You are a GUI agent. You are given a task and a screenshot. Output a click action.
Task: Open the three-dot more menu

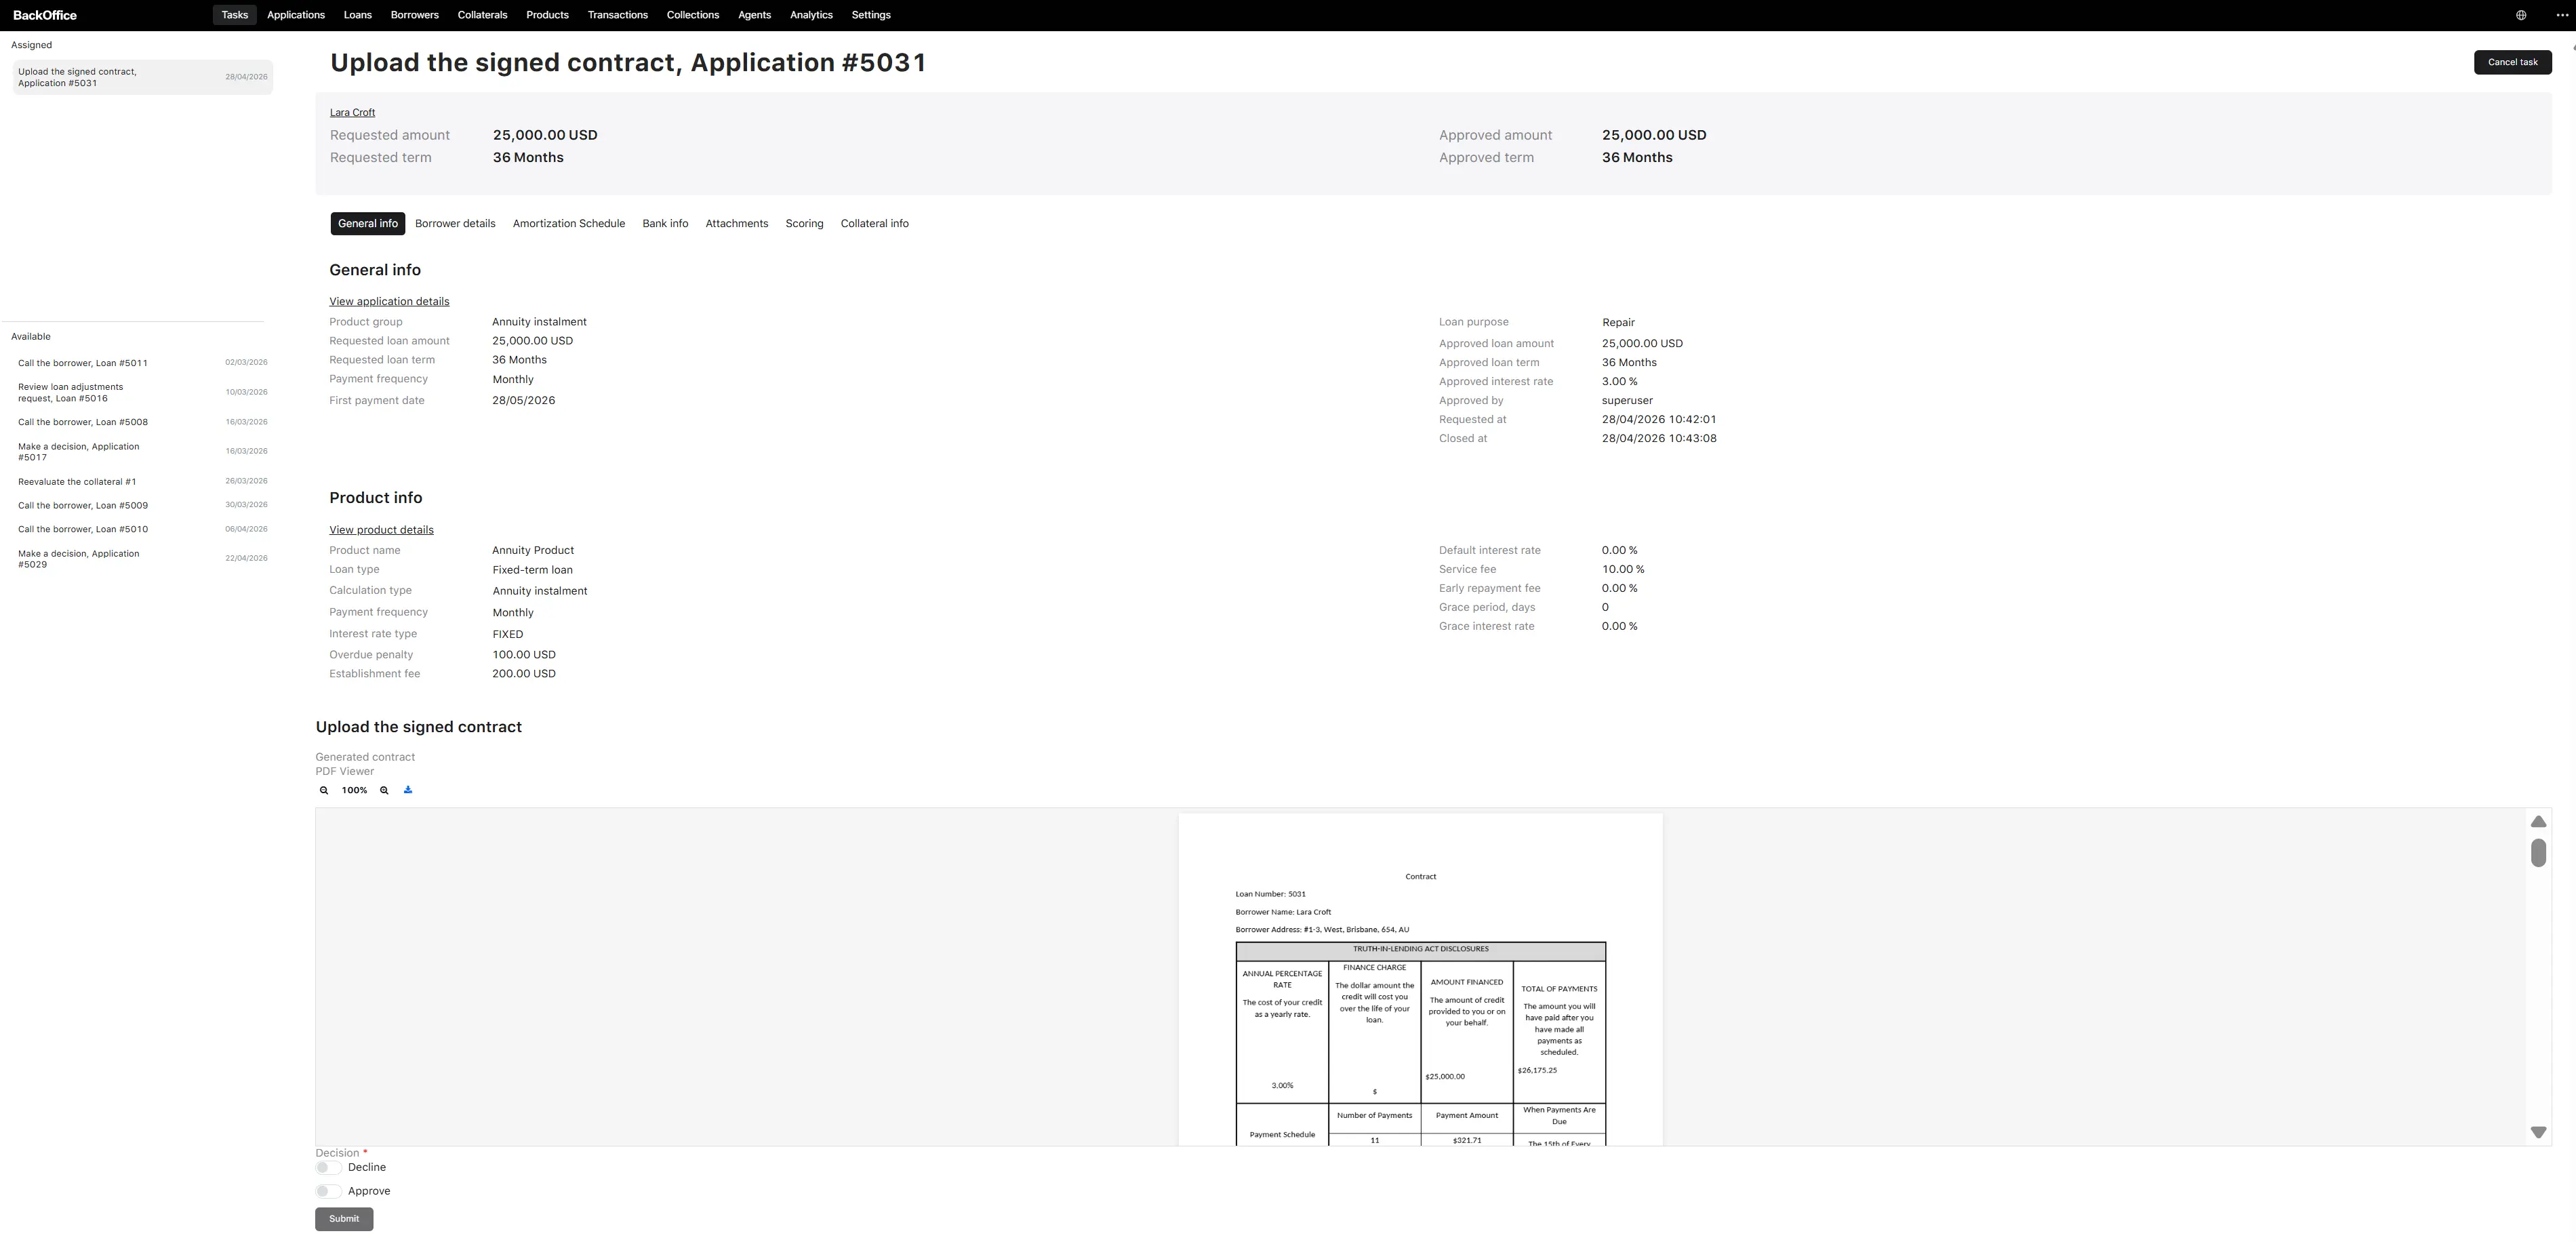pos(2561,15)
